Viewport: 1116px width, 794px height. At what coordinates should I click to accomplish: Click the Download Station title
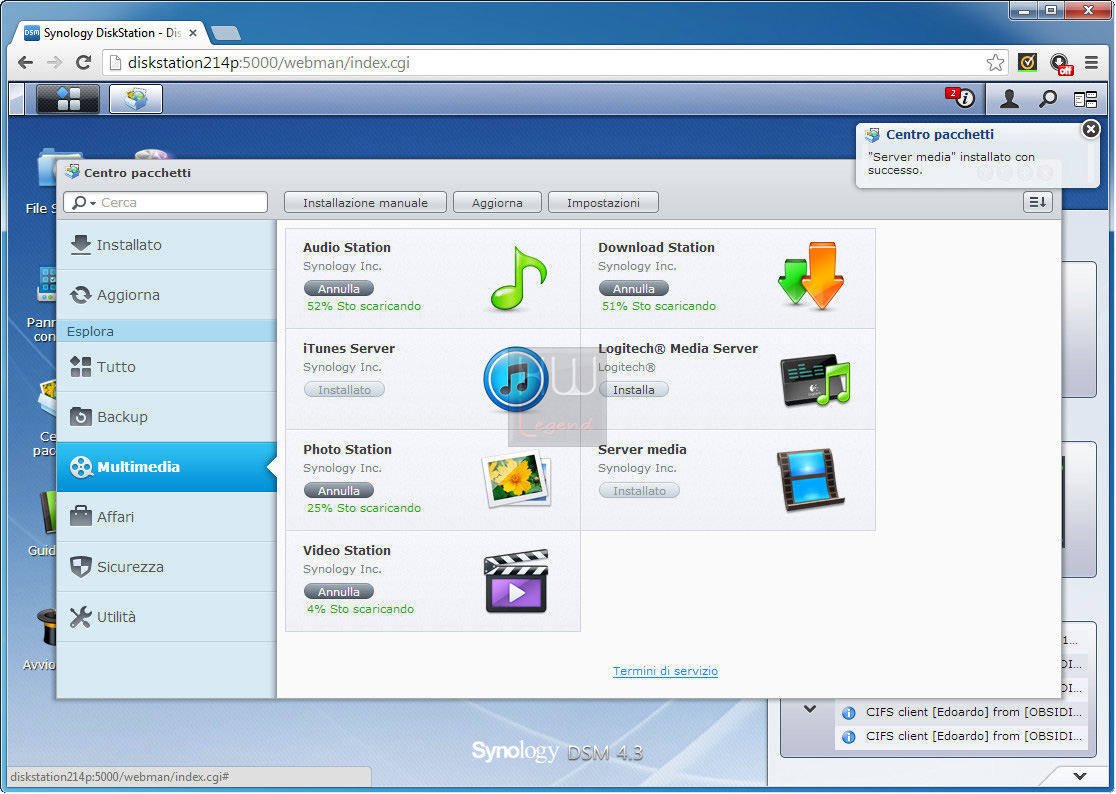pos(656,248)
